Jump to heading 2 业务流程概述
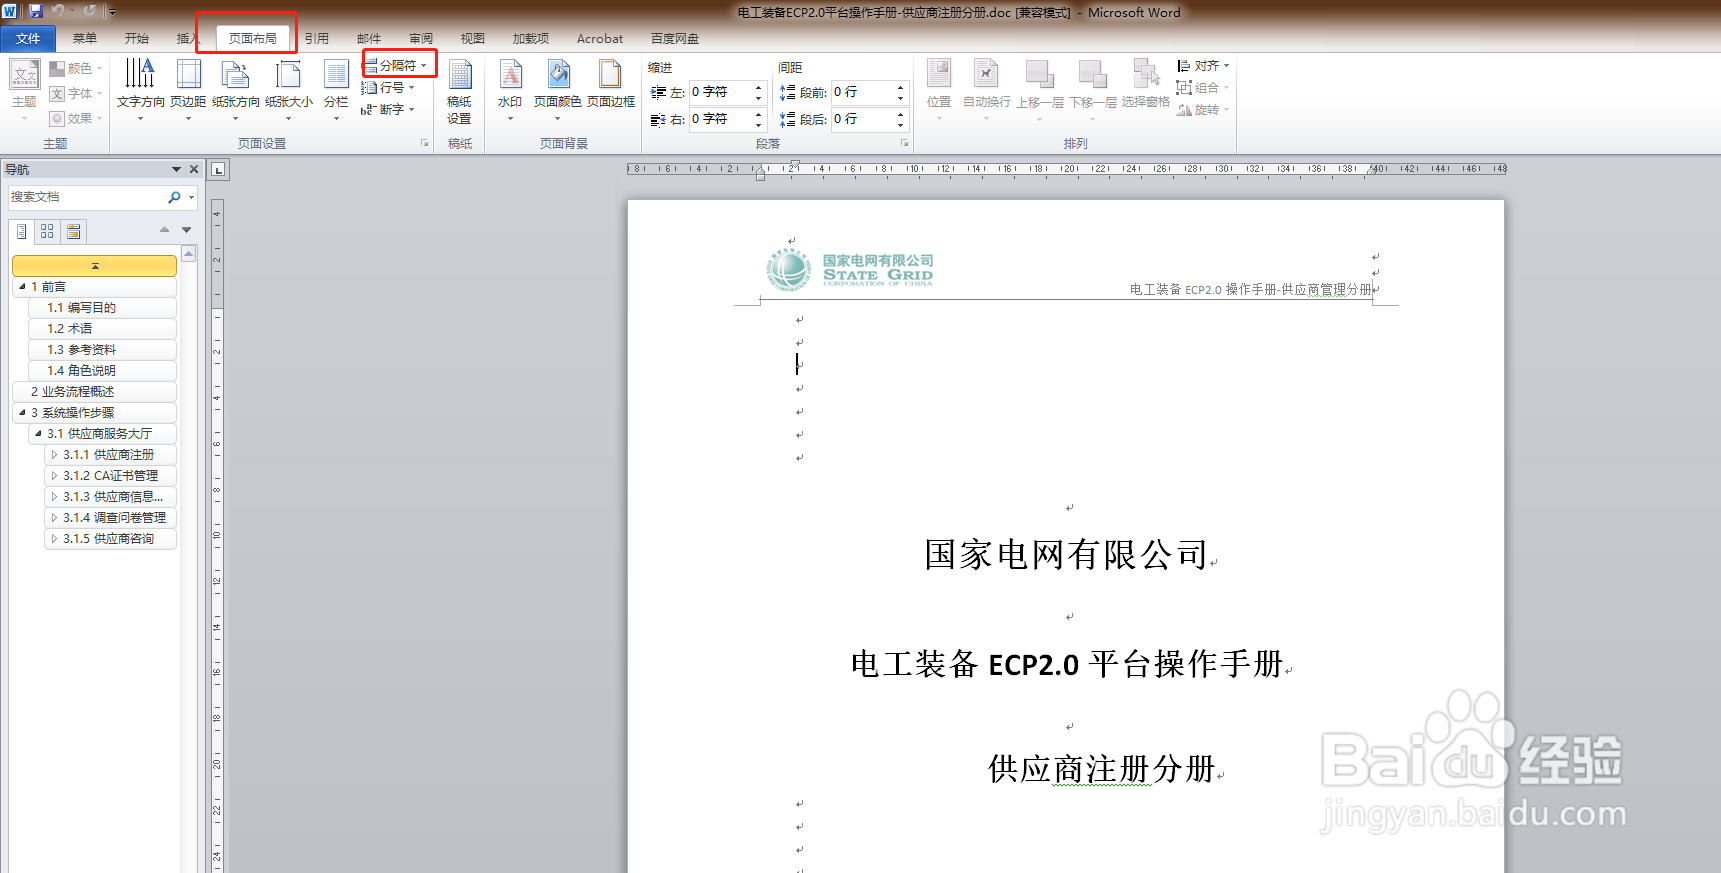Image resolution: width=1721 pixels, height=873 pixels. click(95, 392)
